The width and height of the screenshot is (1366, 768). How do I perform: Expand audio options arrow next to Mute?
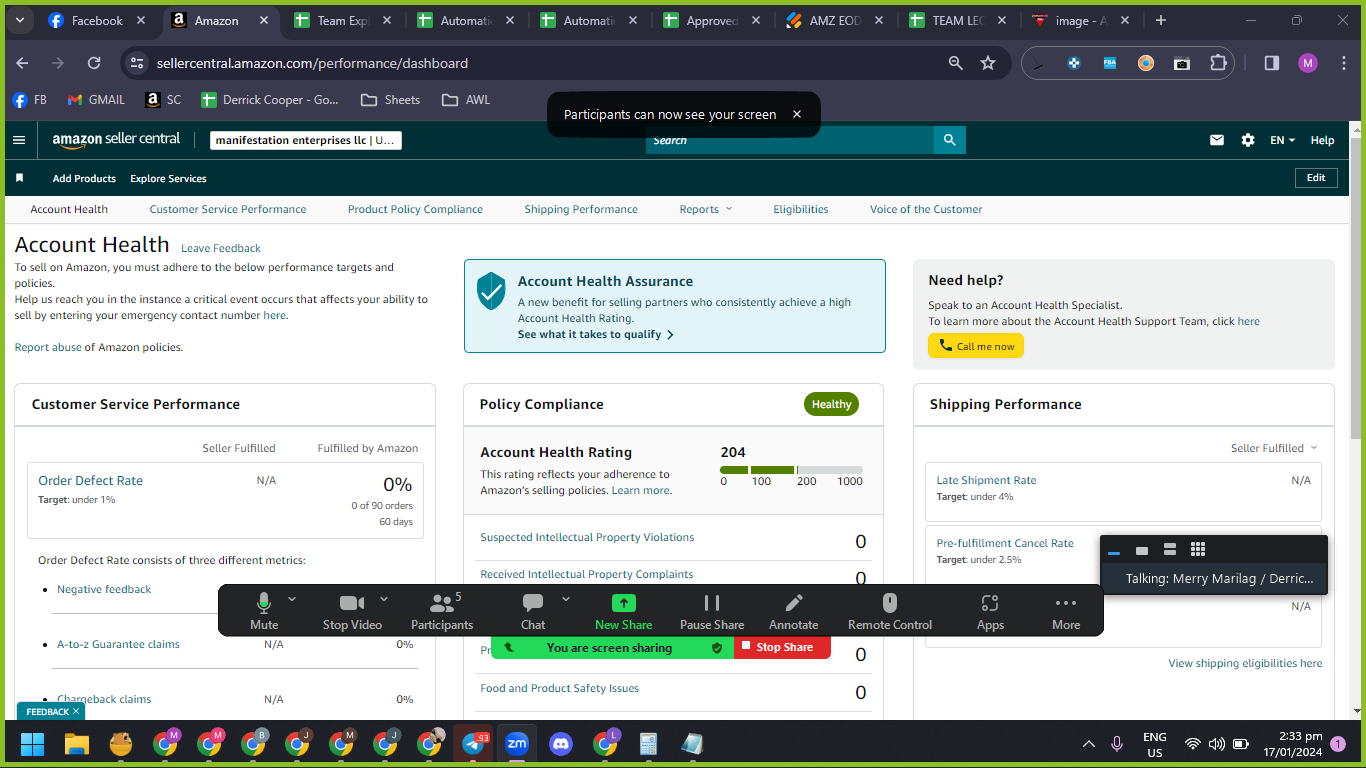point(292,599)
